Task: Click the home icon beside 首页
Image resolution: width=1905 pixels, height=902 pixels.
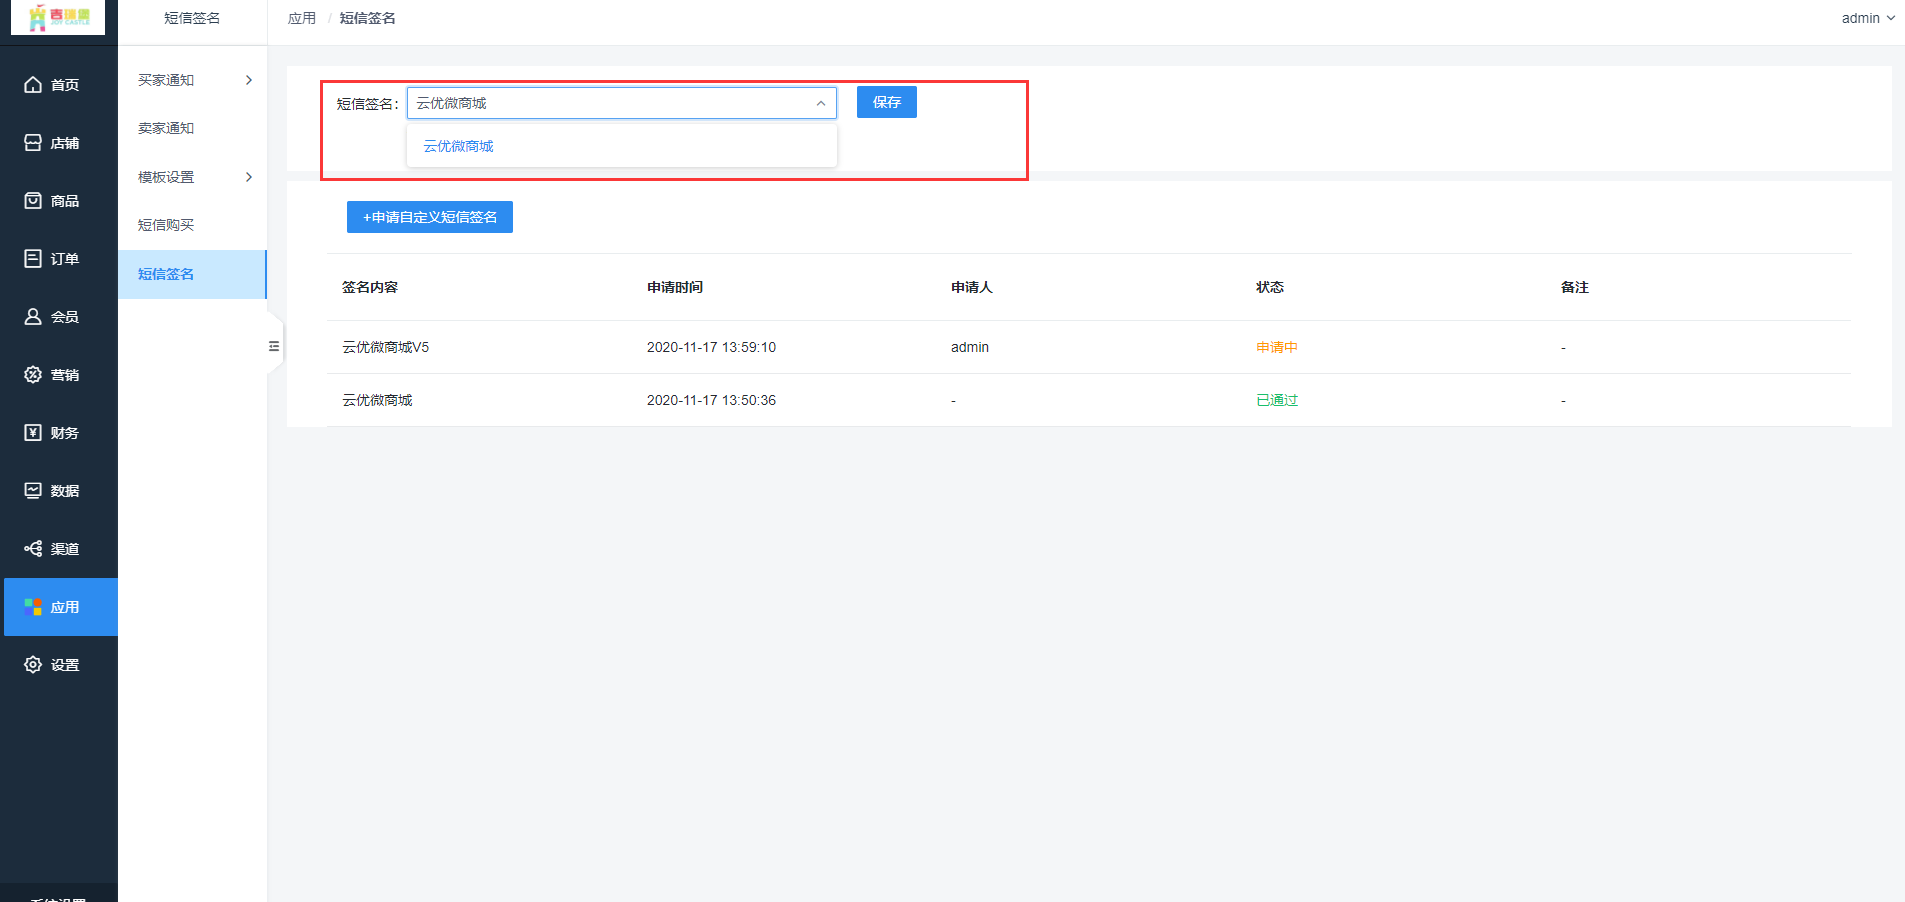Action: [33, 85]
